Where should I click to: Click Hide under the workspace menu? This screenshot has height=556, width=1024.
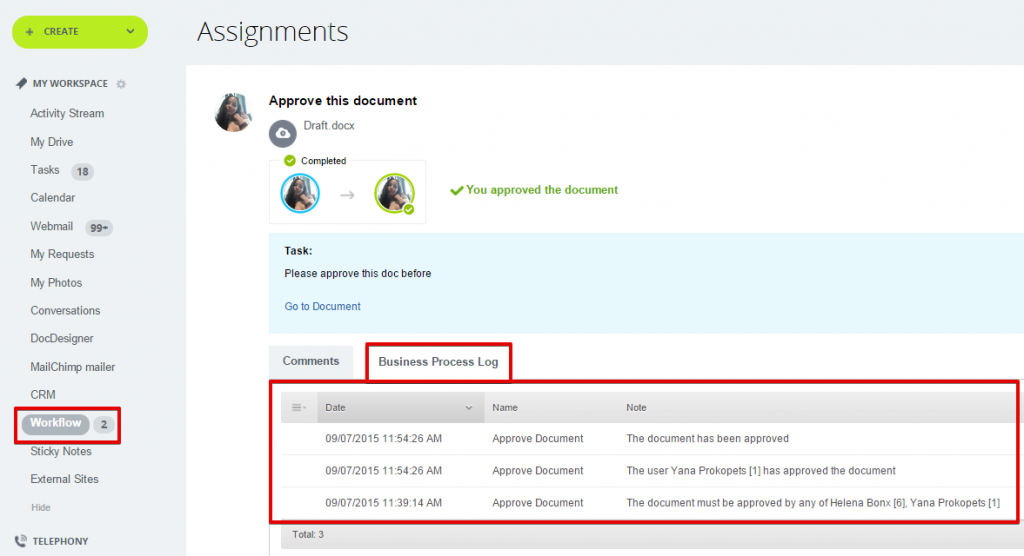point(40,508)
